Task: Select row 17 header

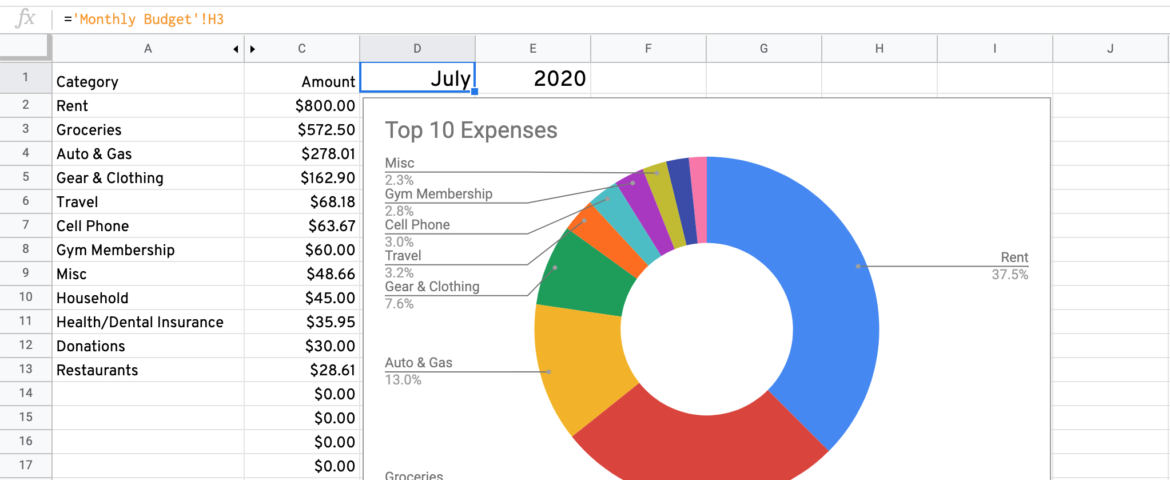Action: point(26,466)
